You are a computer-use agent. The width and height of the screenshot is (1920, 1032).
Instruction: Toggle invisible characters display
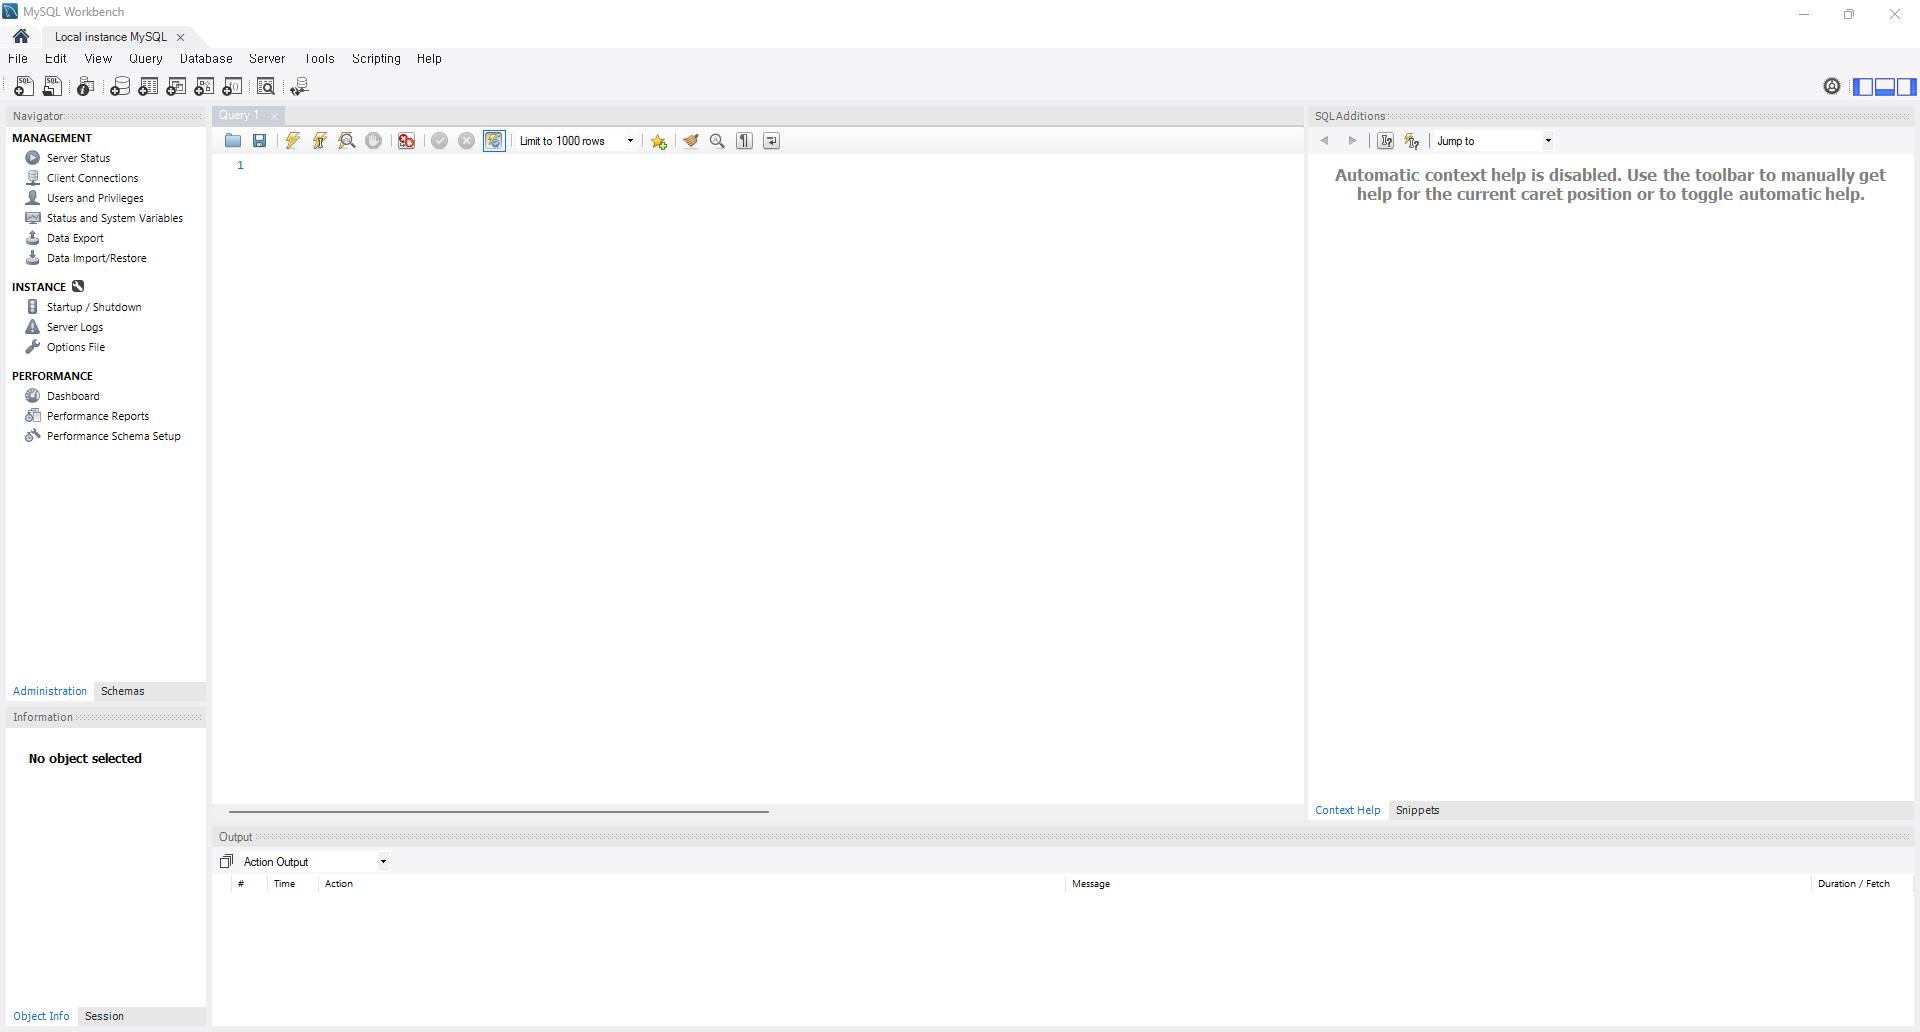745,141
